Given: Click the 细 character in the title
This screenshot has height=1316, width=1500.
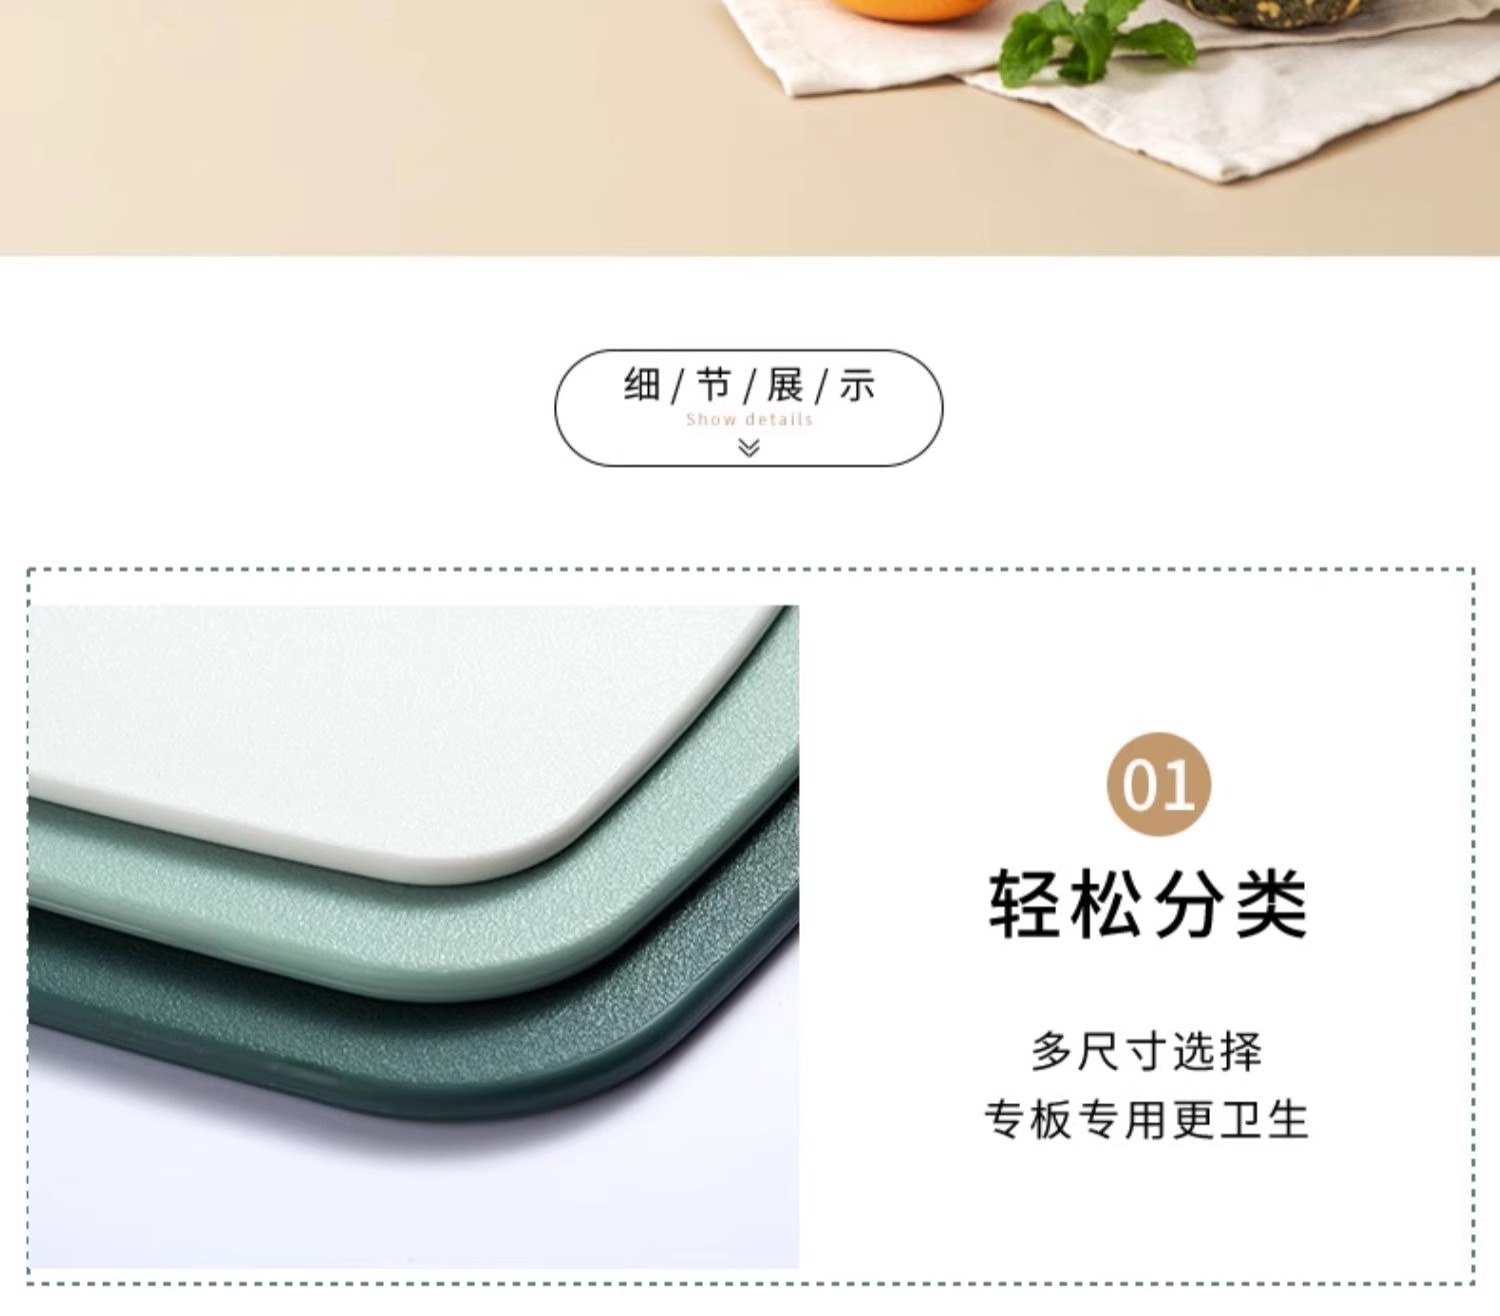Looking at the screenshot, I should tap(642, 385).
